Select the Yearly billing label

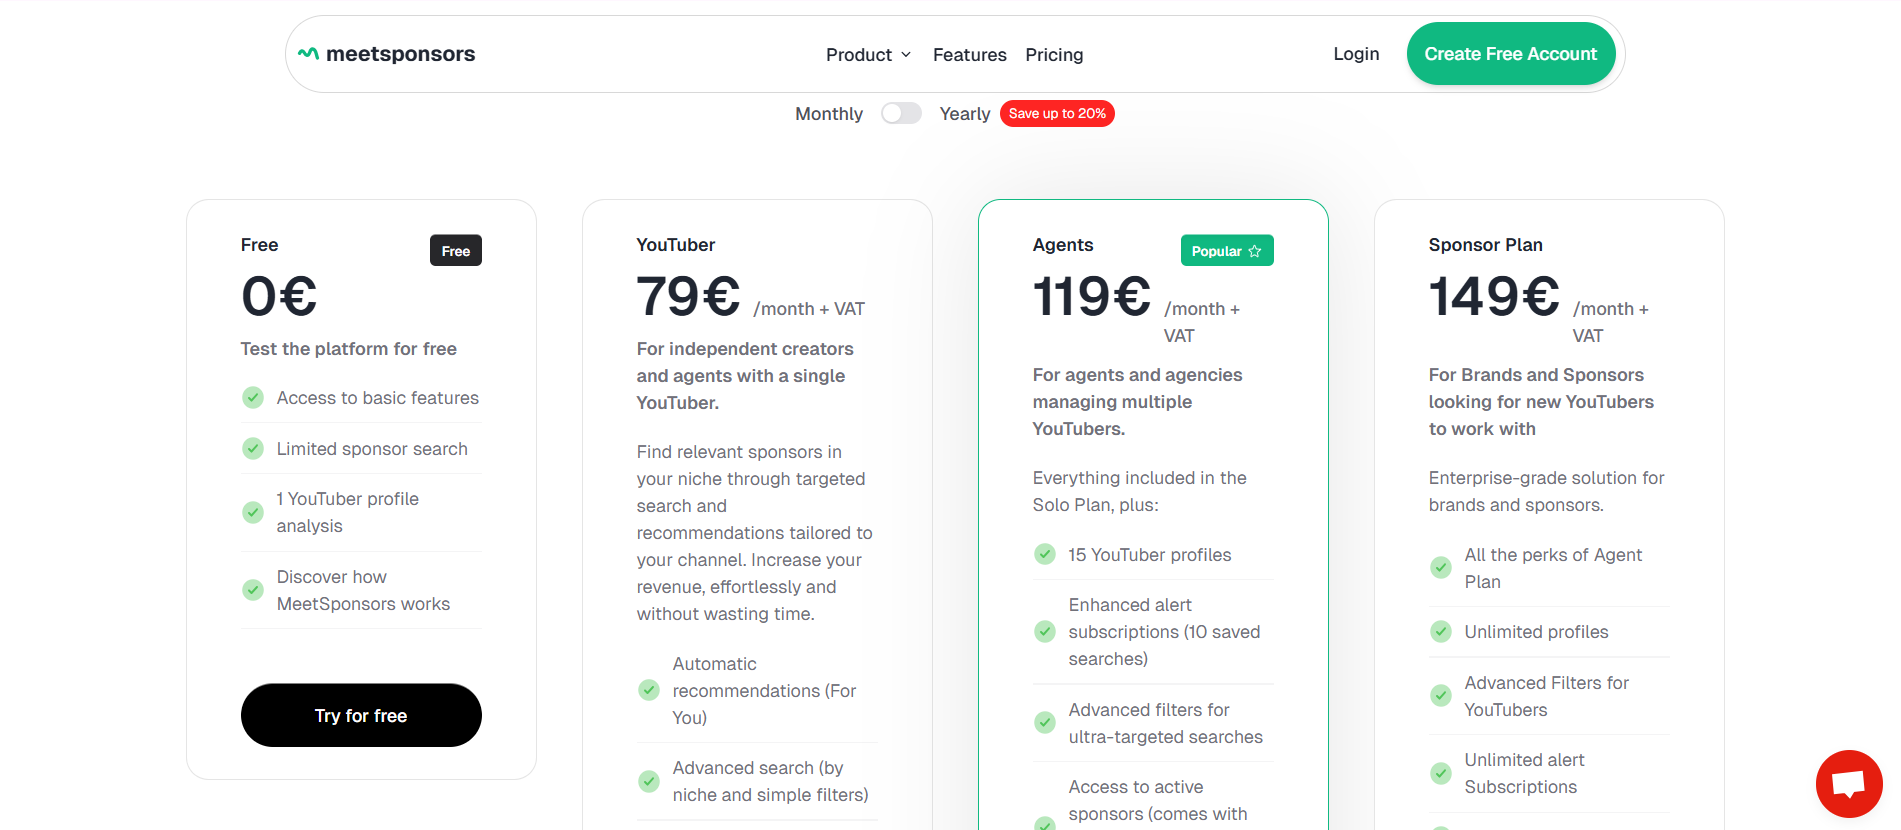click(965, 114)
